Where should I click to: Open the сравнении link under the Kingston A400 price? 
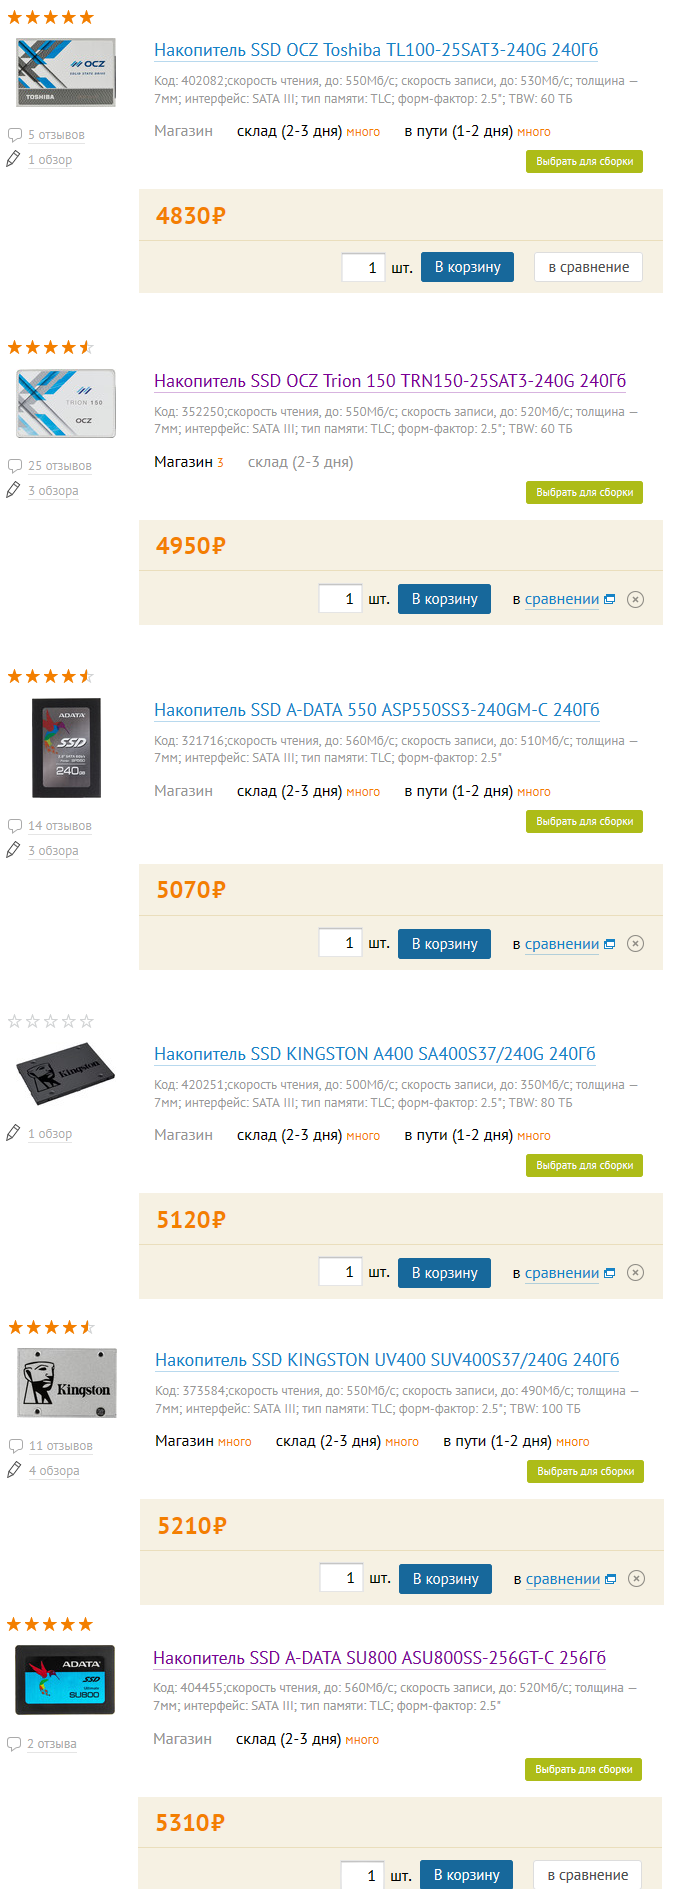561,1273
